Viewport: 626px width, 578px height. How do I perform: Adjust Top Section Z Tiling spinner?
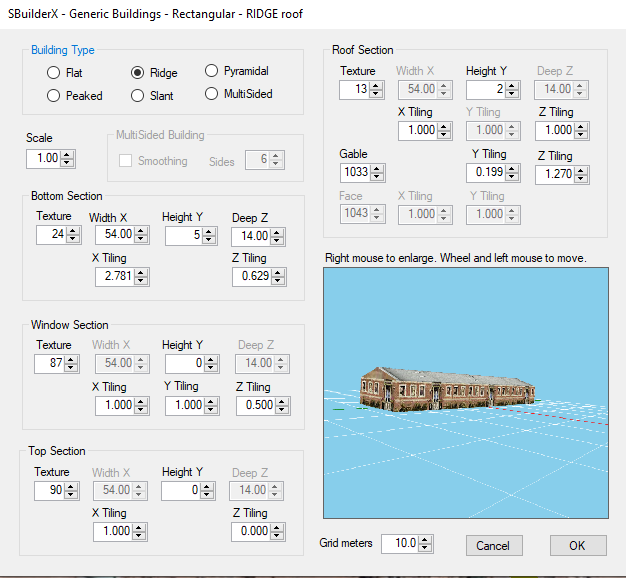pyautogui.click(x=276, y=532)
